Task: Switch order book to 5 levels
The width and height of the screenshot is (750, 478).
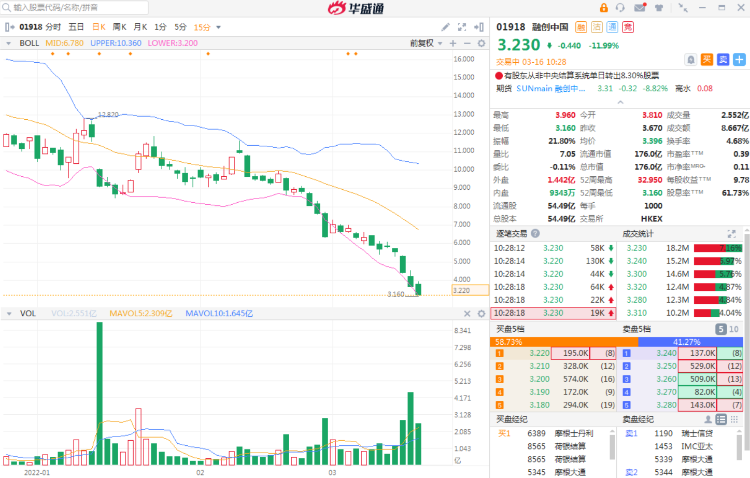Action: click(719, 328)
